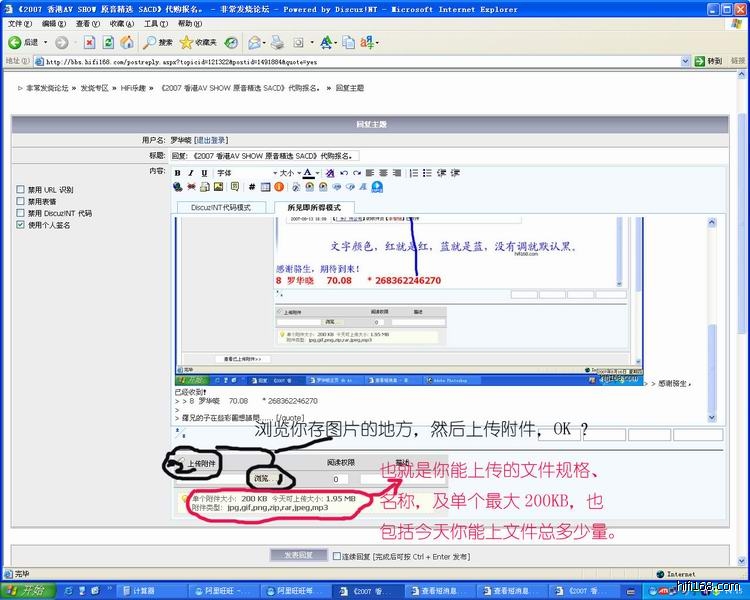Click the Stop loading icon
The height and width of the screenshot is (600, 750).
[90, 43]
